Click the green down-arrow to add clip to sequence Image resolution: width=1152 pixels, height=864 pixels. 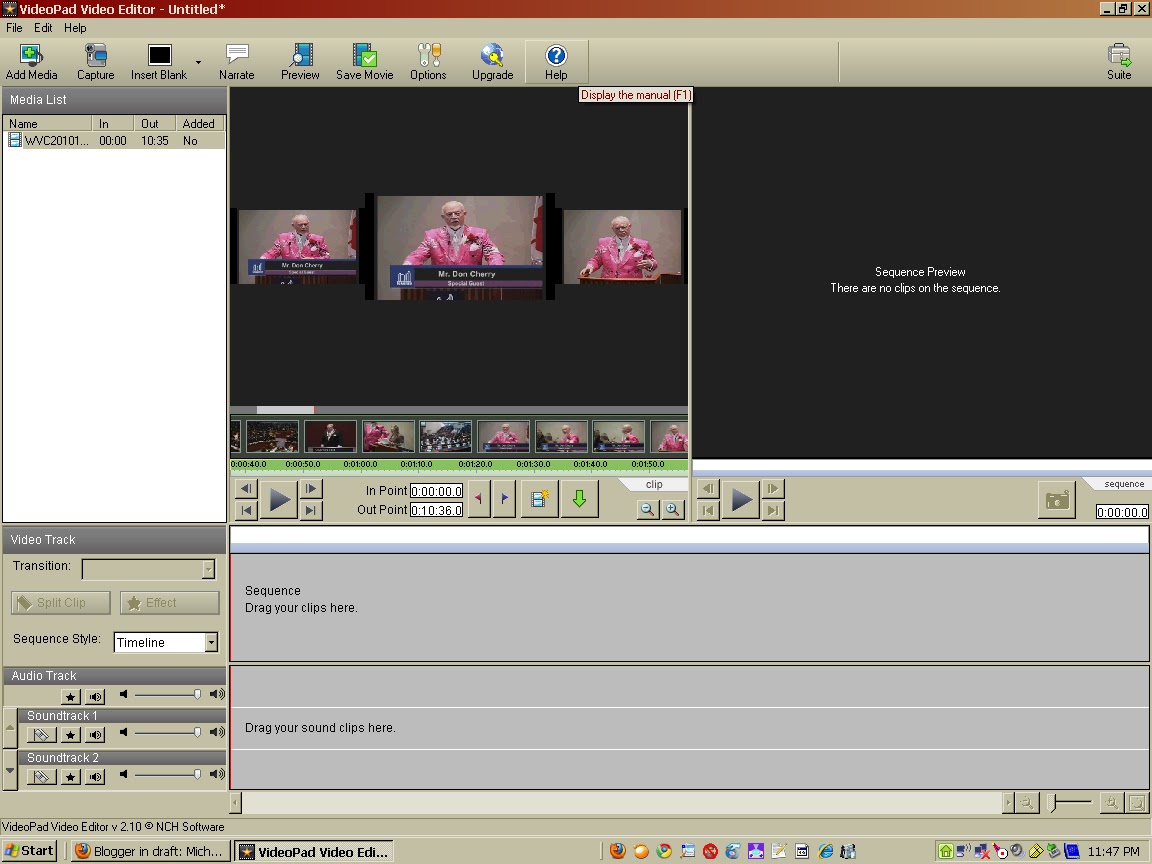pyautogui.click(x=580, y=498)
